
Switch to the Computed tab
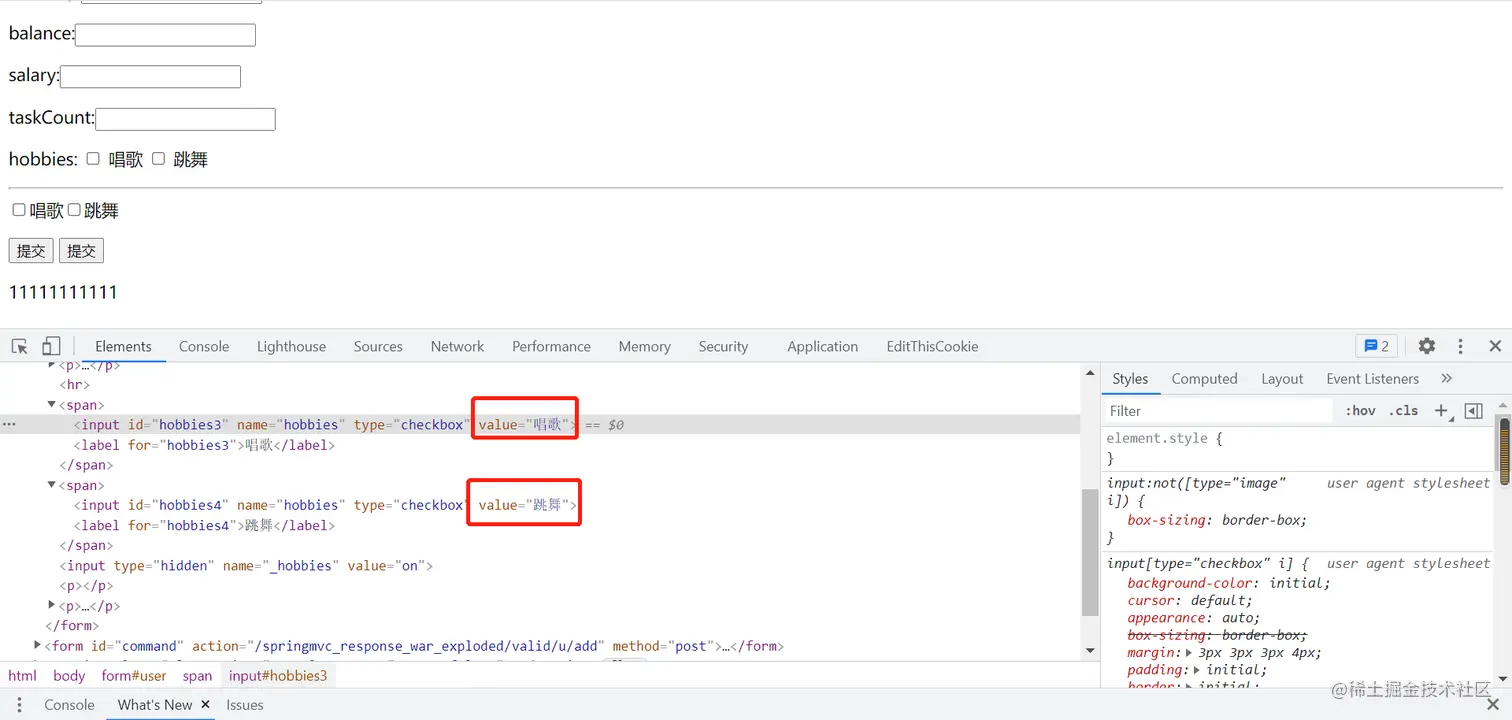pyautogui.click(x=1204, y=379)
